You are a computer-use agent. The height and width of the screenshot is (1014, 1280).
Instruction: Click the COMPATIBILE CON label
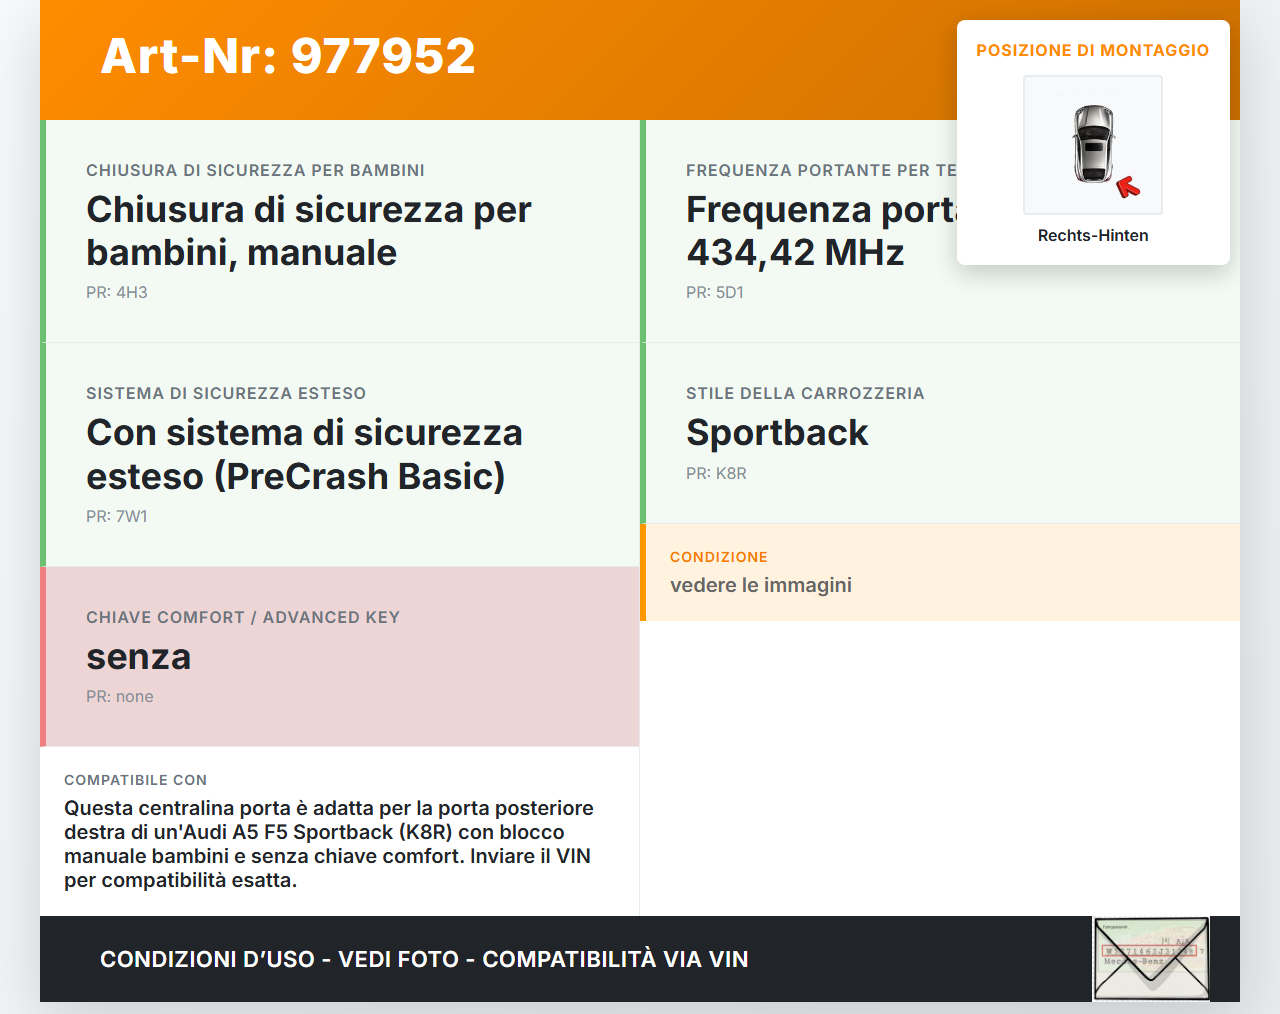[x=136, y=780]
